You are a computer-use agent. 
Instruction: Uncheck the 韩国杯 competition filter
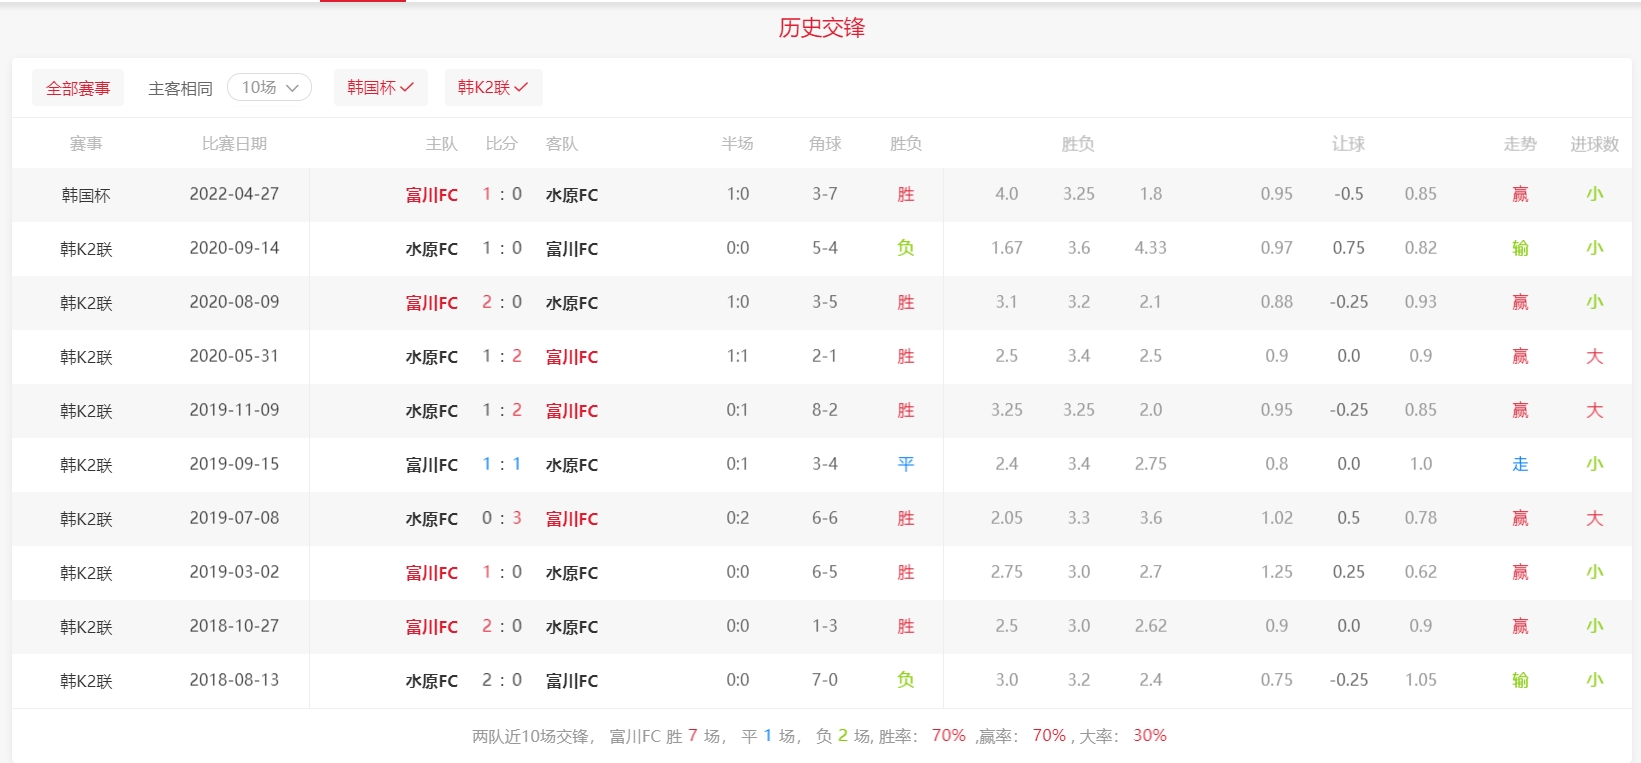pyautogui.click(x=380, y=88)
